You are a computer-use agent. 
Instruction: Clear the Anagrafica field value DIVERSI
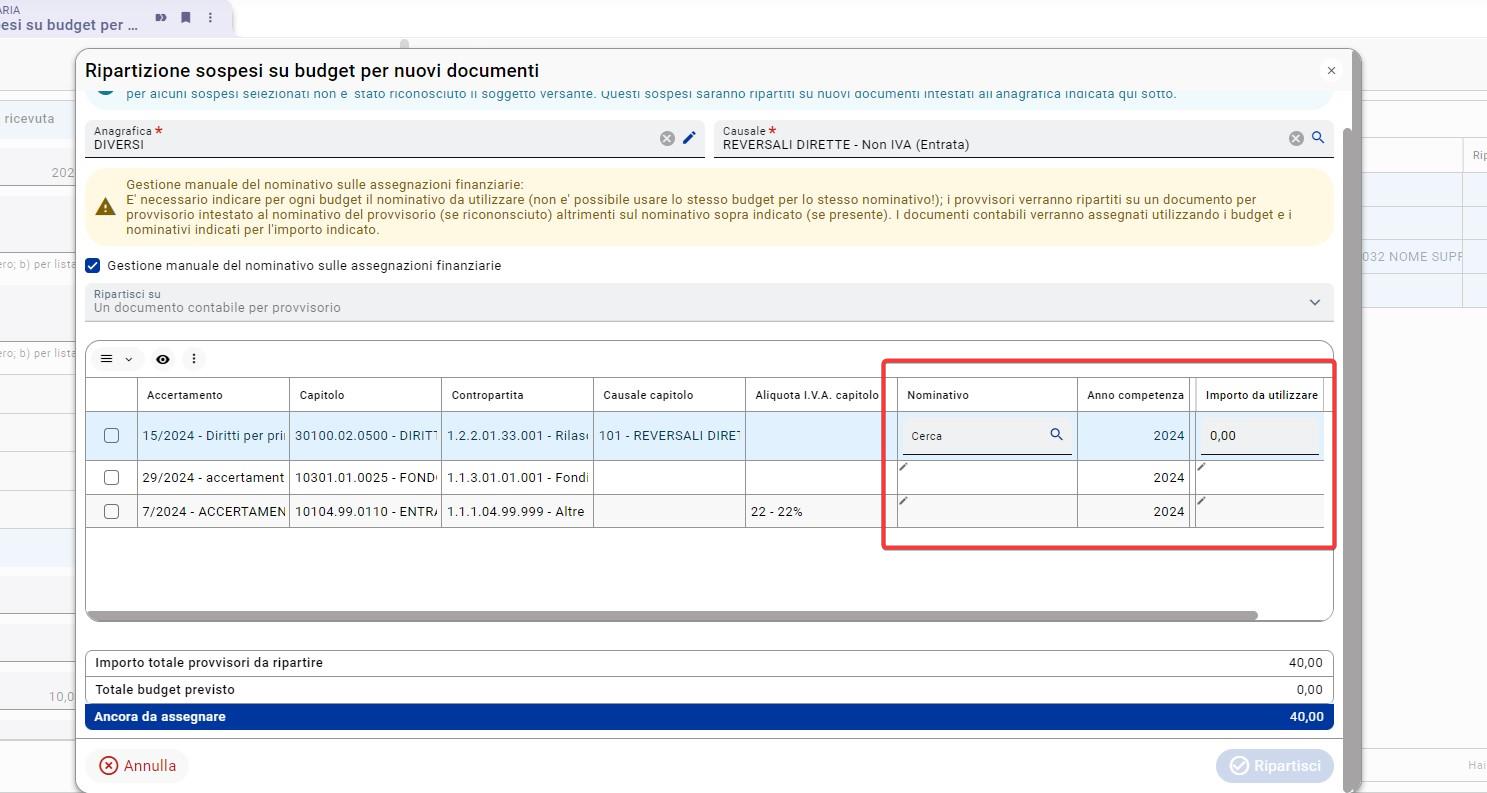pos(667,139)
